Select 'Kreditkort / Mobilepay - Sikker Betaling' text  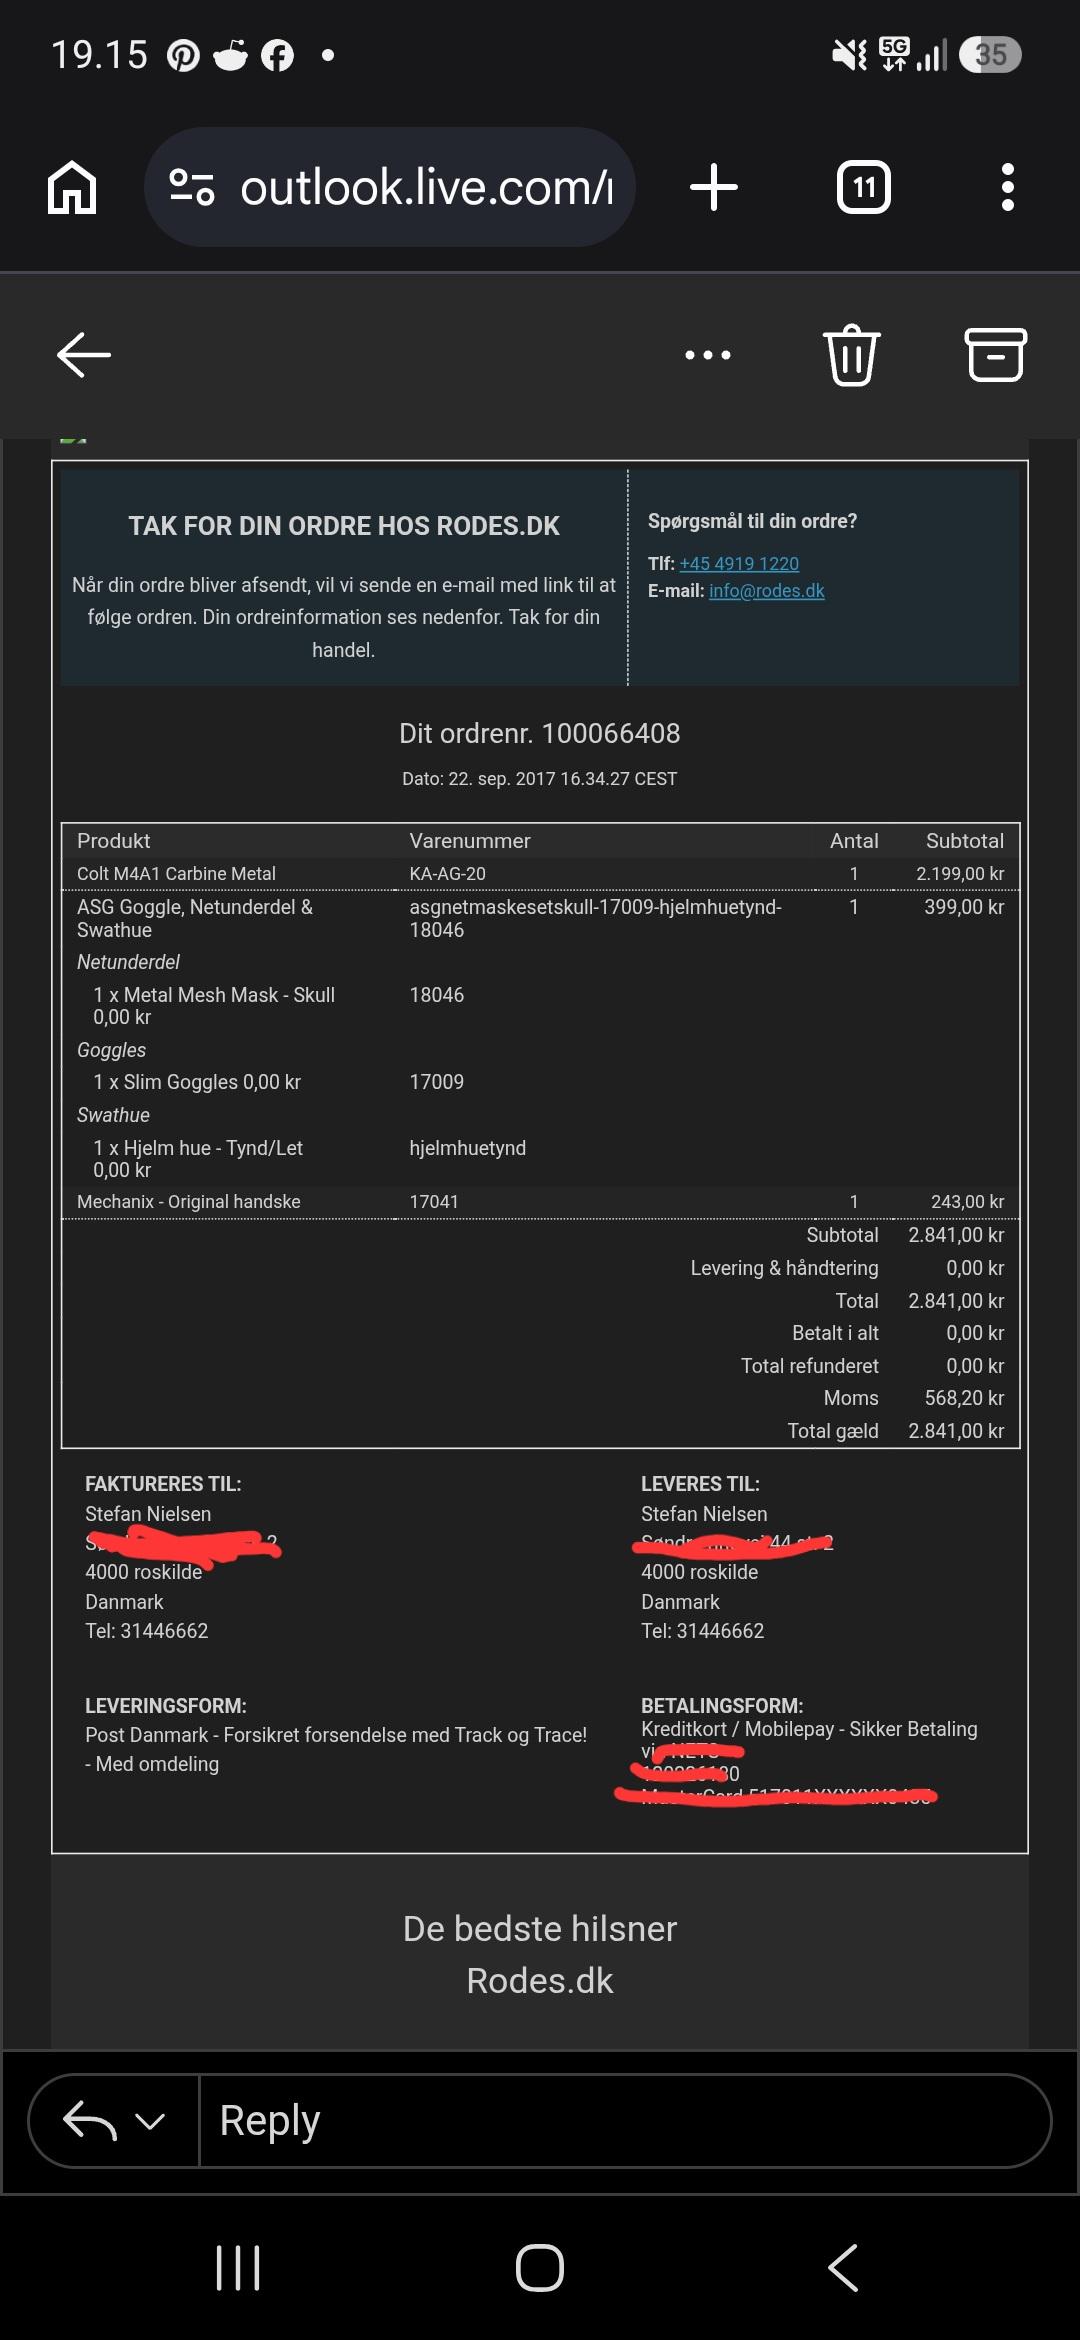[x=809, y=1729]
